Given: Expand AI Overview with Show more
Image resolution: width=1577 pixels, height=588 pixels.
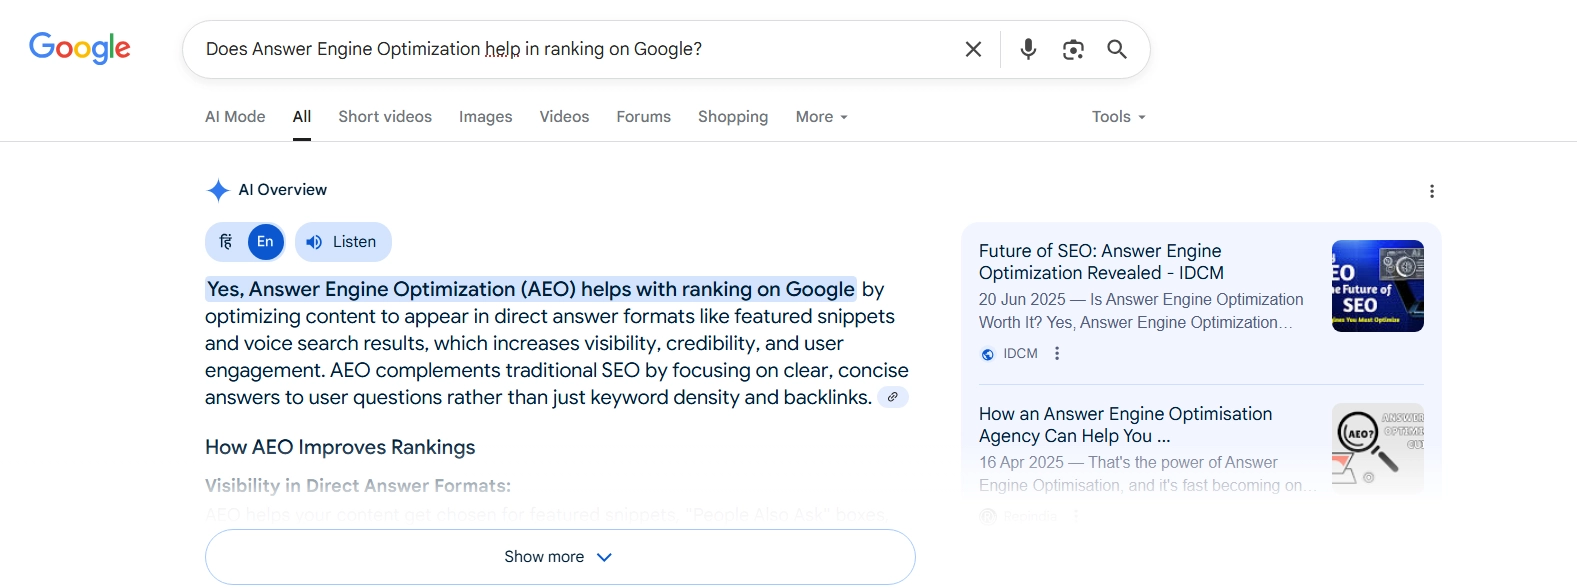Looking at the screenshot, I should pos(559,557).
